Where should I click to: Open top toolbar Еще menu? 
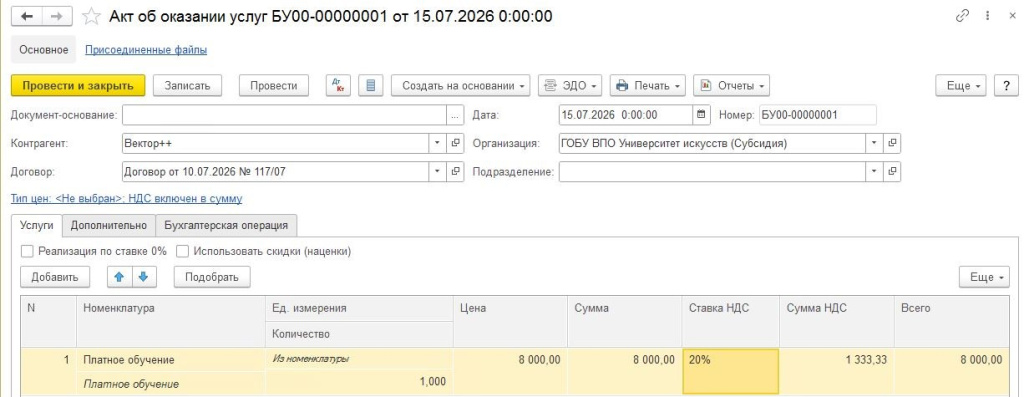961,86
